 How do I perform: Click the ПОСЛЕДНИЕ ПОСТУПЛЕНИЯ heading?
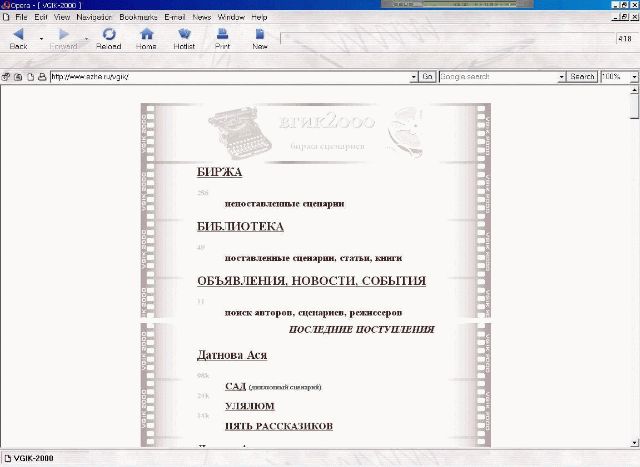(362, 330)
